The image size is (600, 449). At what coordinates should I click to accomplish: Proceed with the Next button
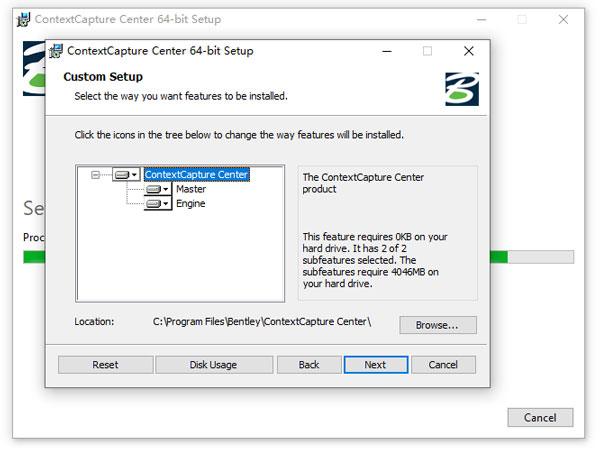(x=375, y=365)
